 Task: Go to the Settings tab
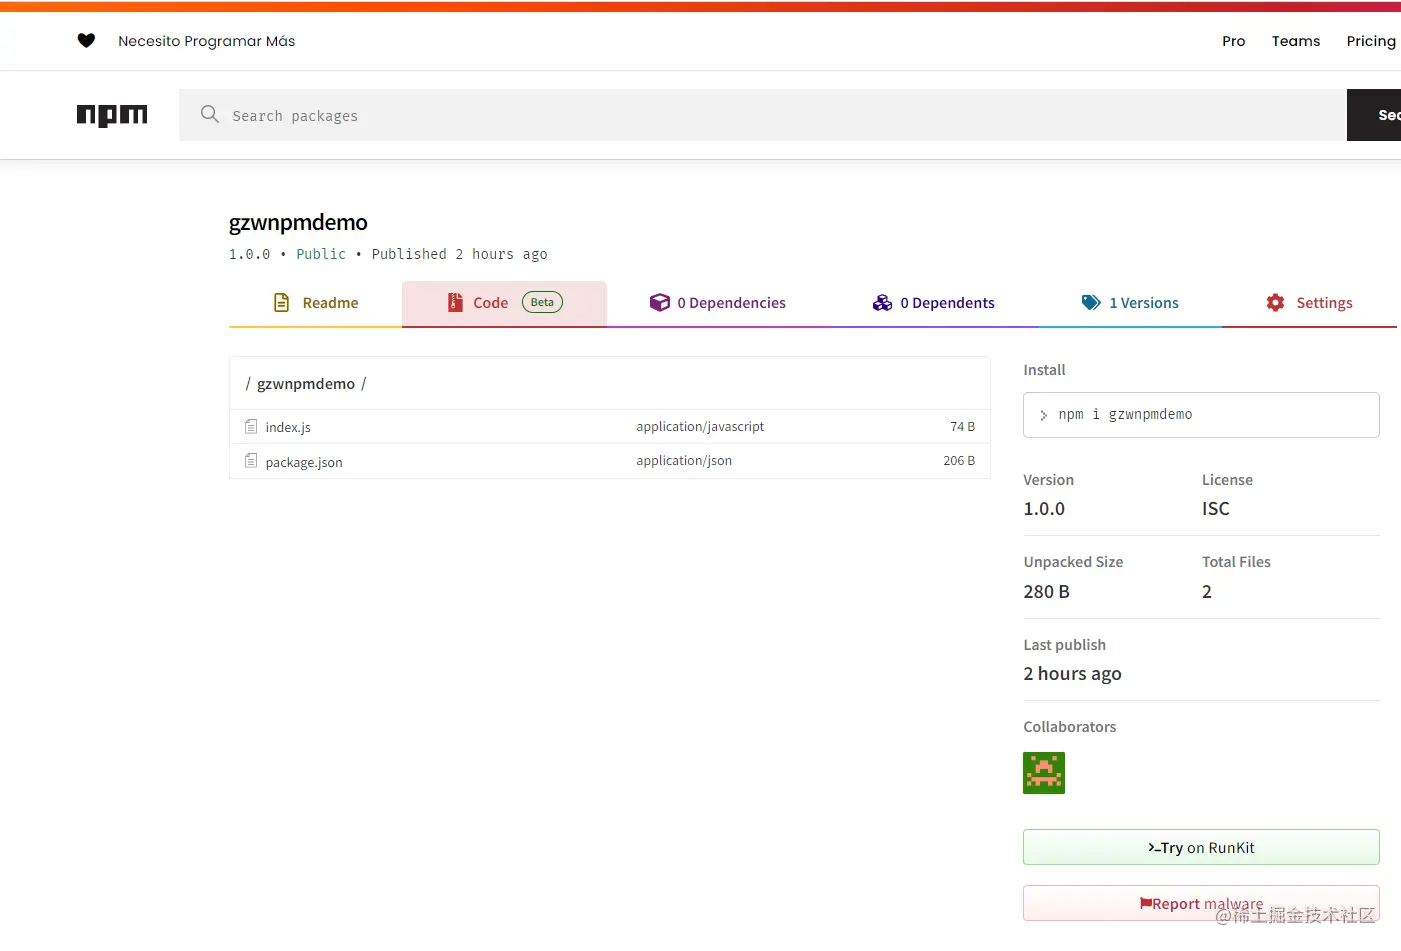point(1309,304)
